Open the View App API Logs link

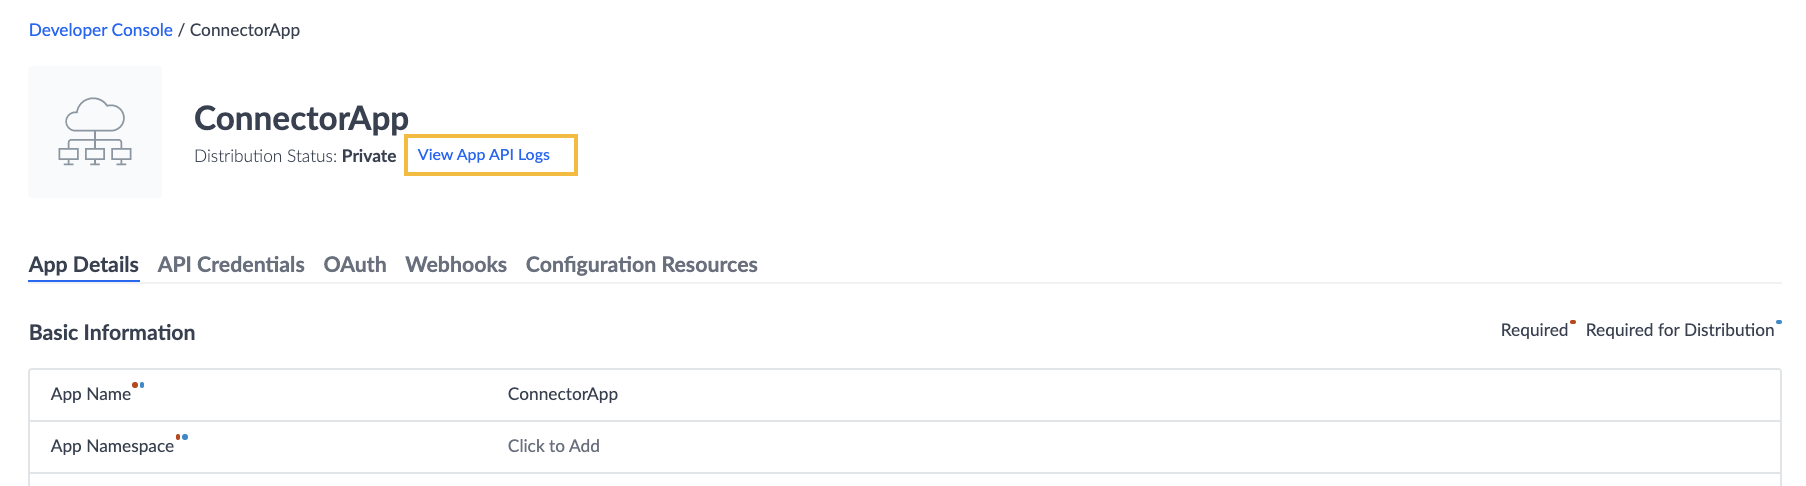(484, 155)
